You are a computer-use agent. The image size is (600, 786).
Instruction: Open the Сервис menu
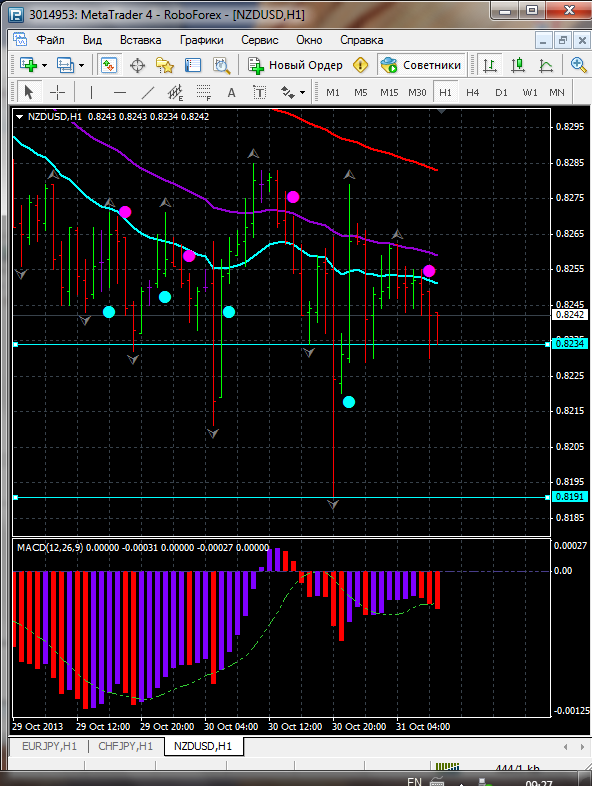(260, 40)
